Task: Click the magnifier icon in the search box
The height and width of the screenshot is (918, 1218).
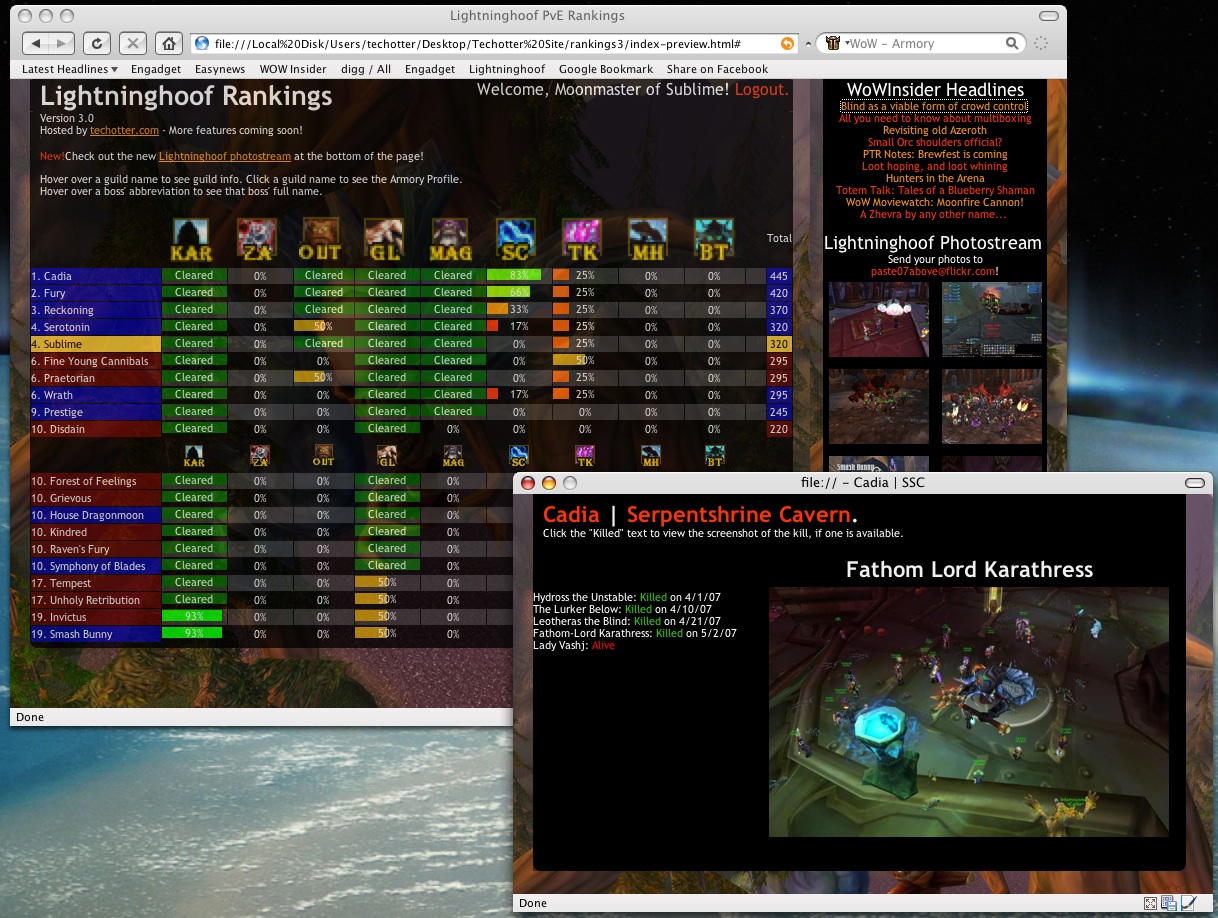Action: tap(1012, 44)
